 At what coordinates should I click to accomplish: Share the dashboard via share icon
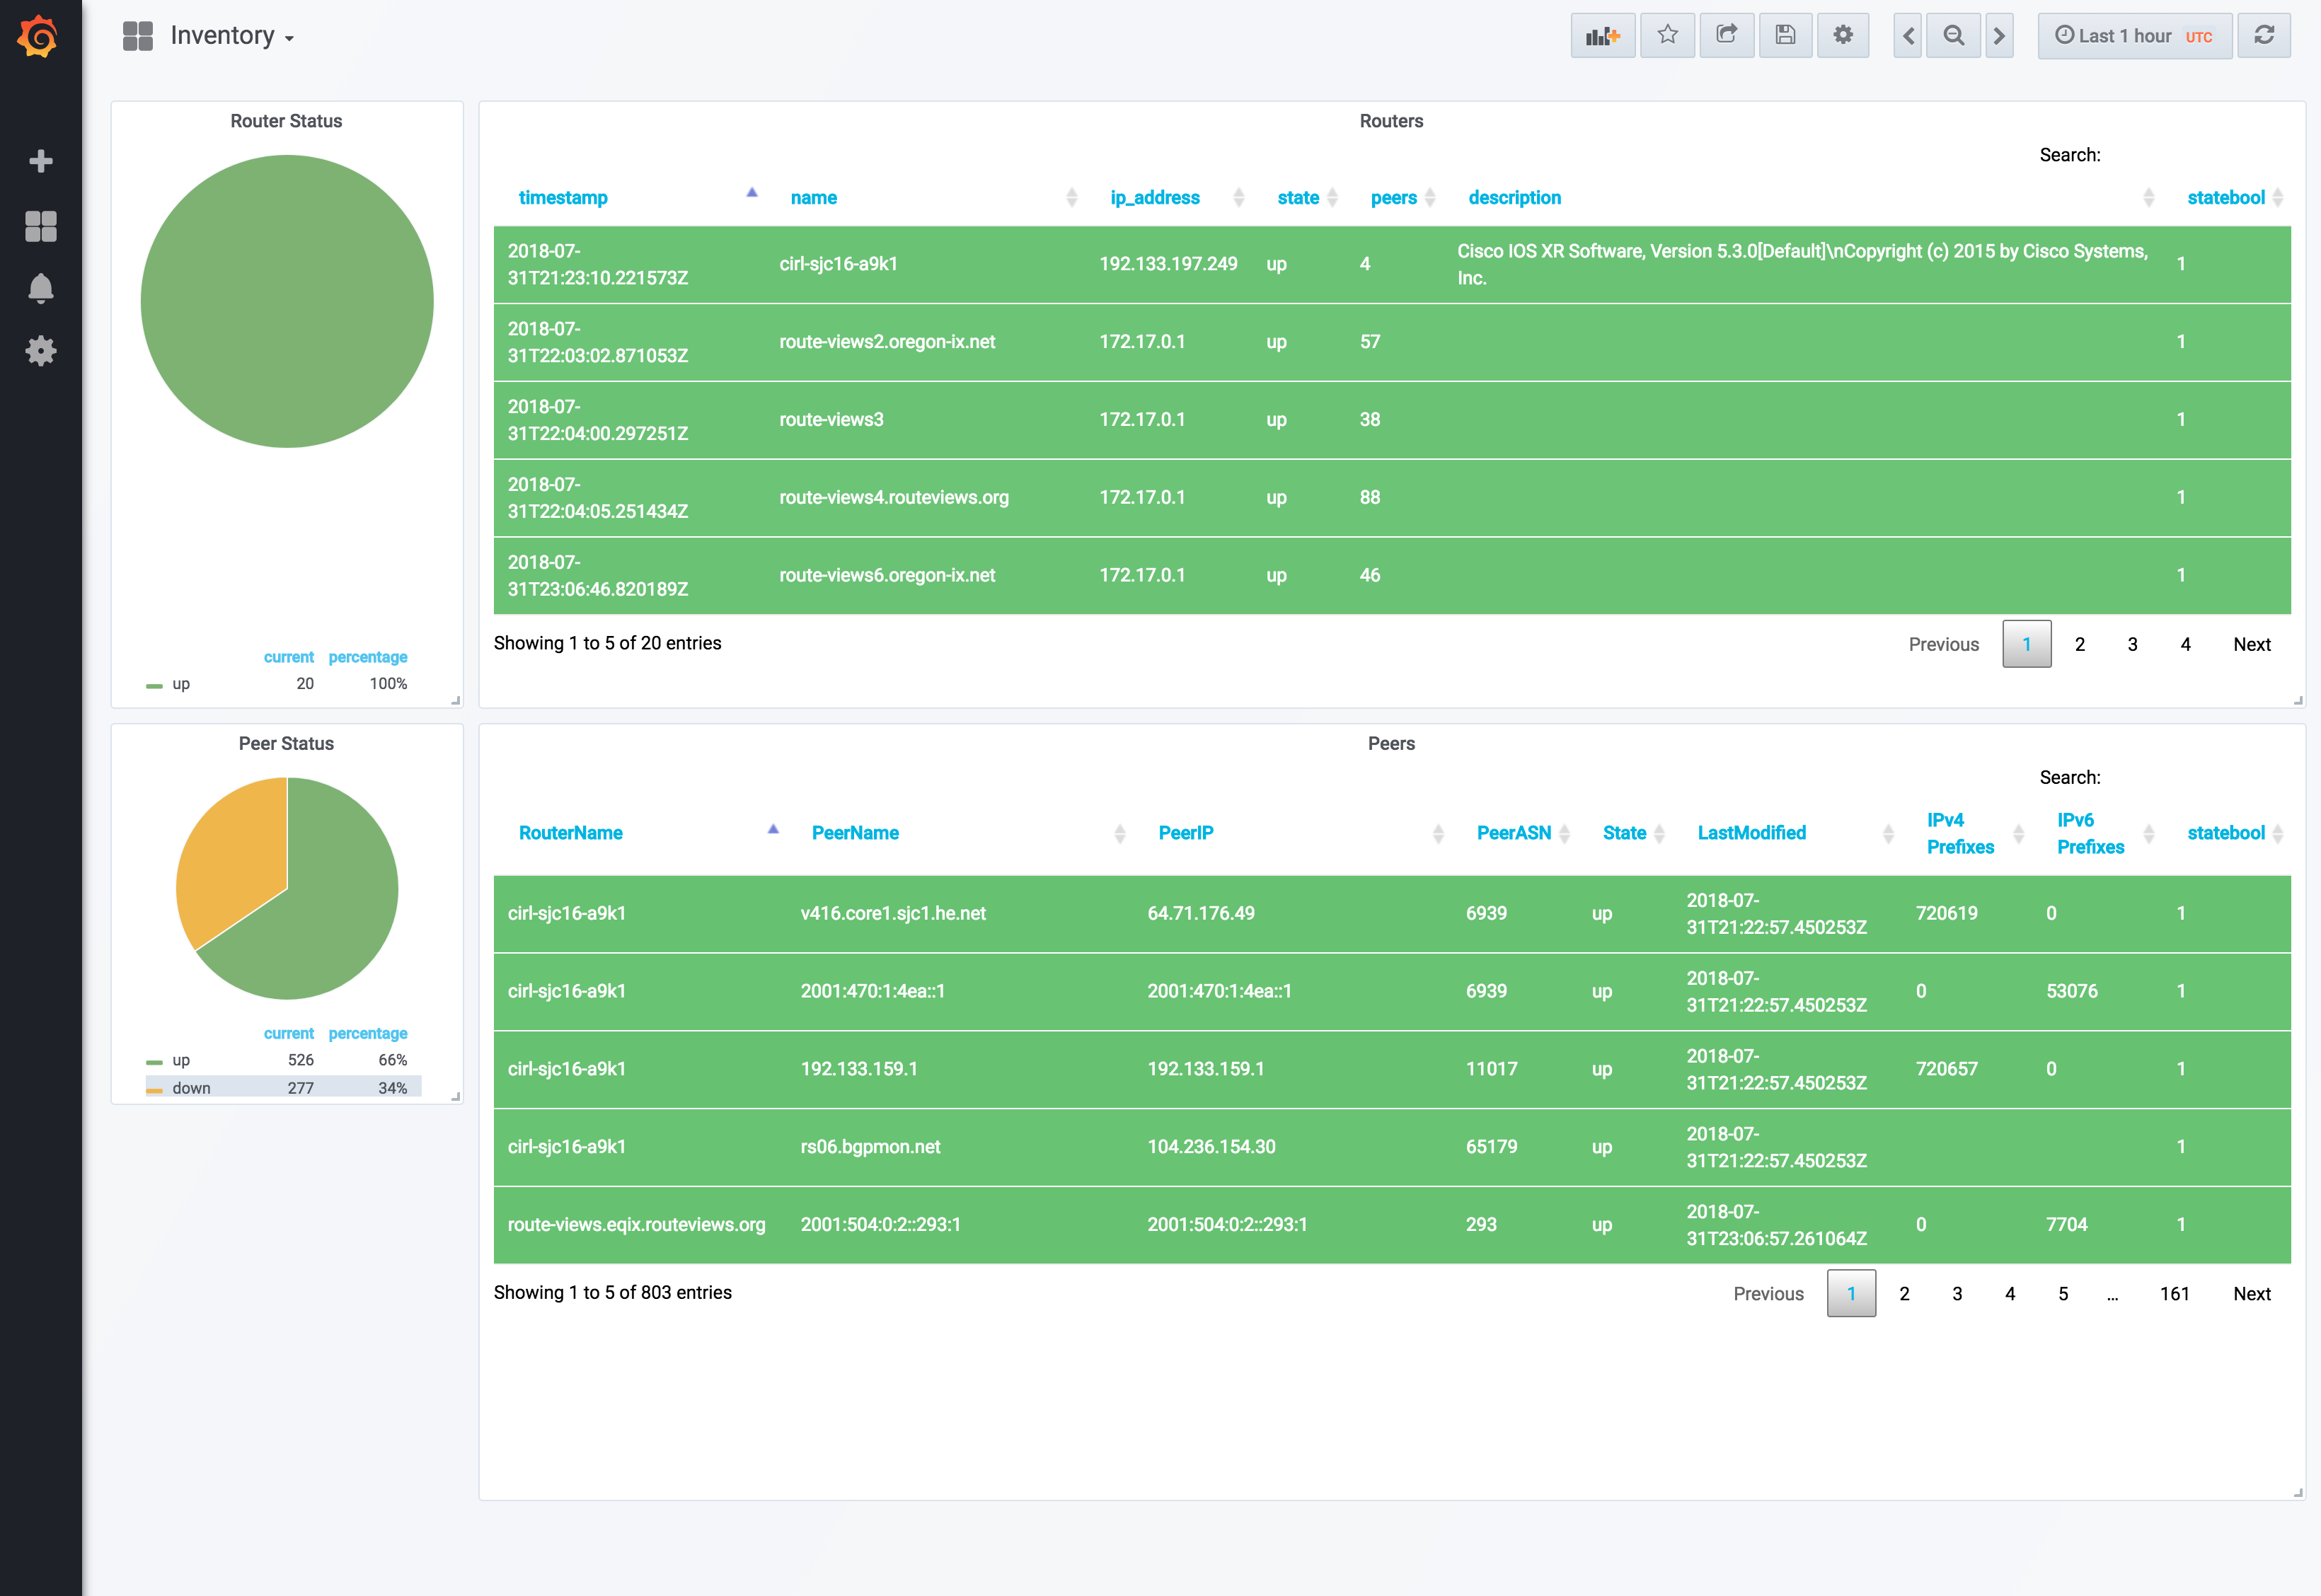pyautogui.click(x=1727, y=36)
